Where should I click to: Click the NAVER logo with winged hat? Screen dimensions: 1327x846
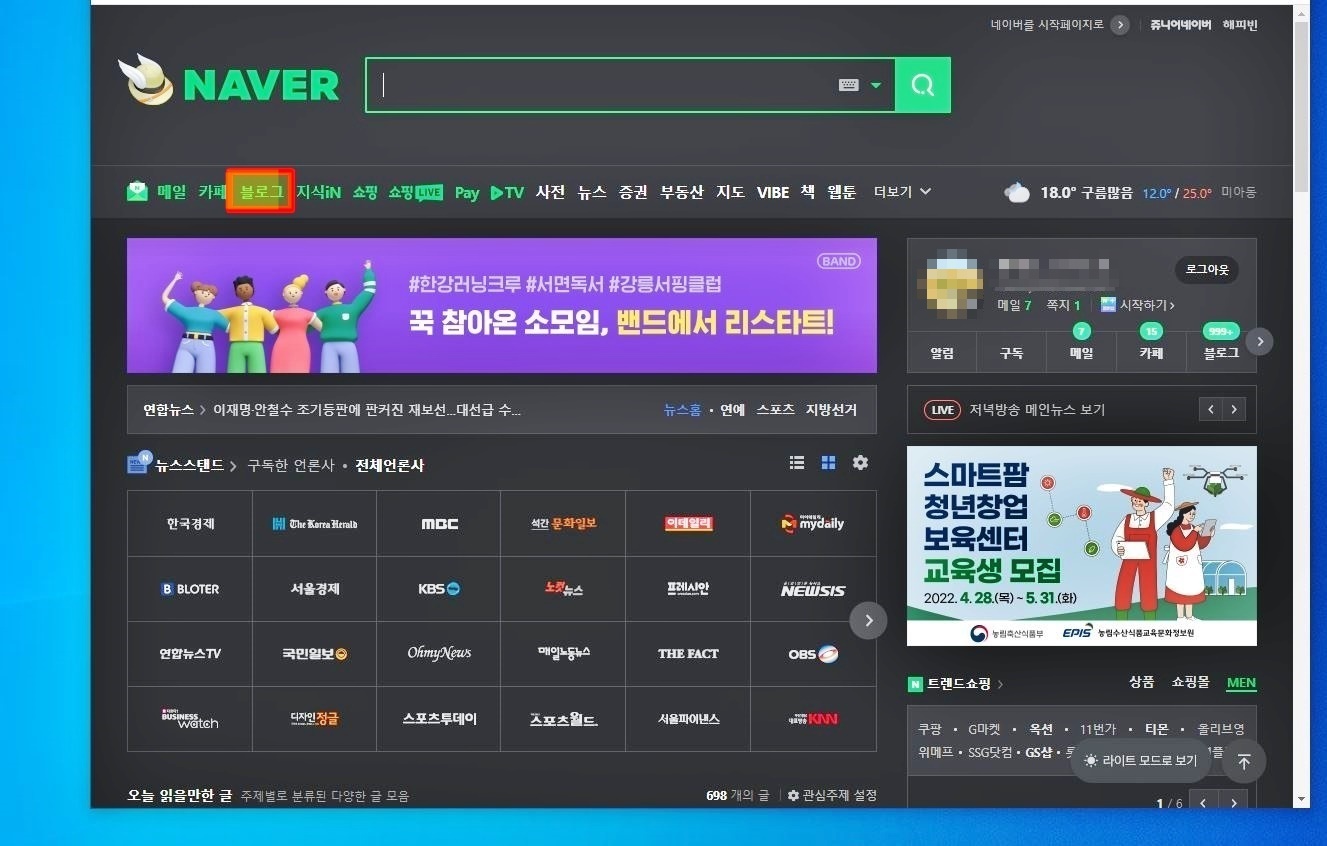(228, 81)
